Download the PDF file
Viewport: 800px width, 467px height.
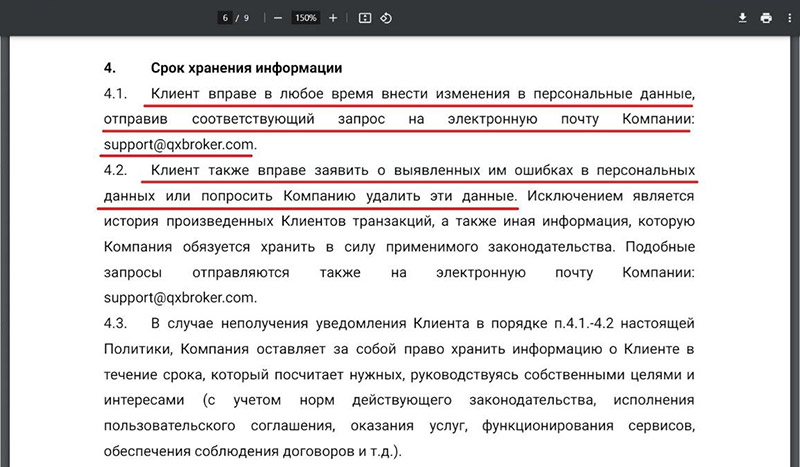point(742,18)
